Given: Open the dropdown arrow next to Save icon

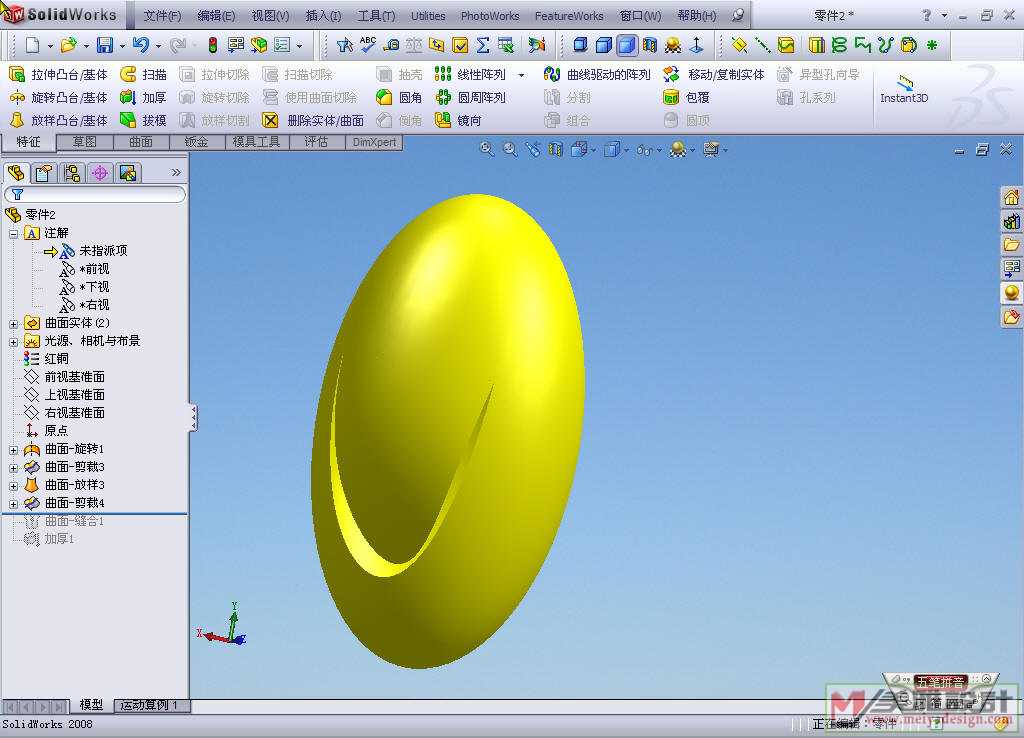Looking at the screenshot, I should point(122,46).
